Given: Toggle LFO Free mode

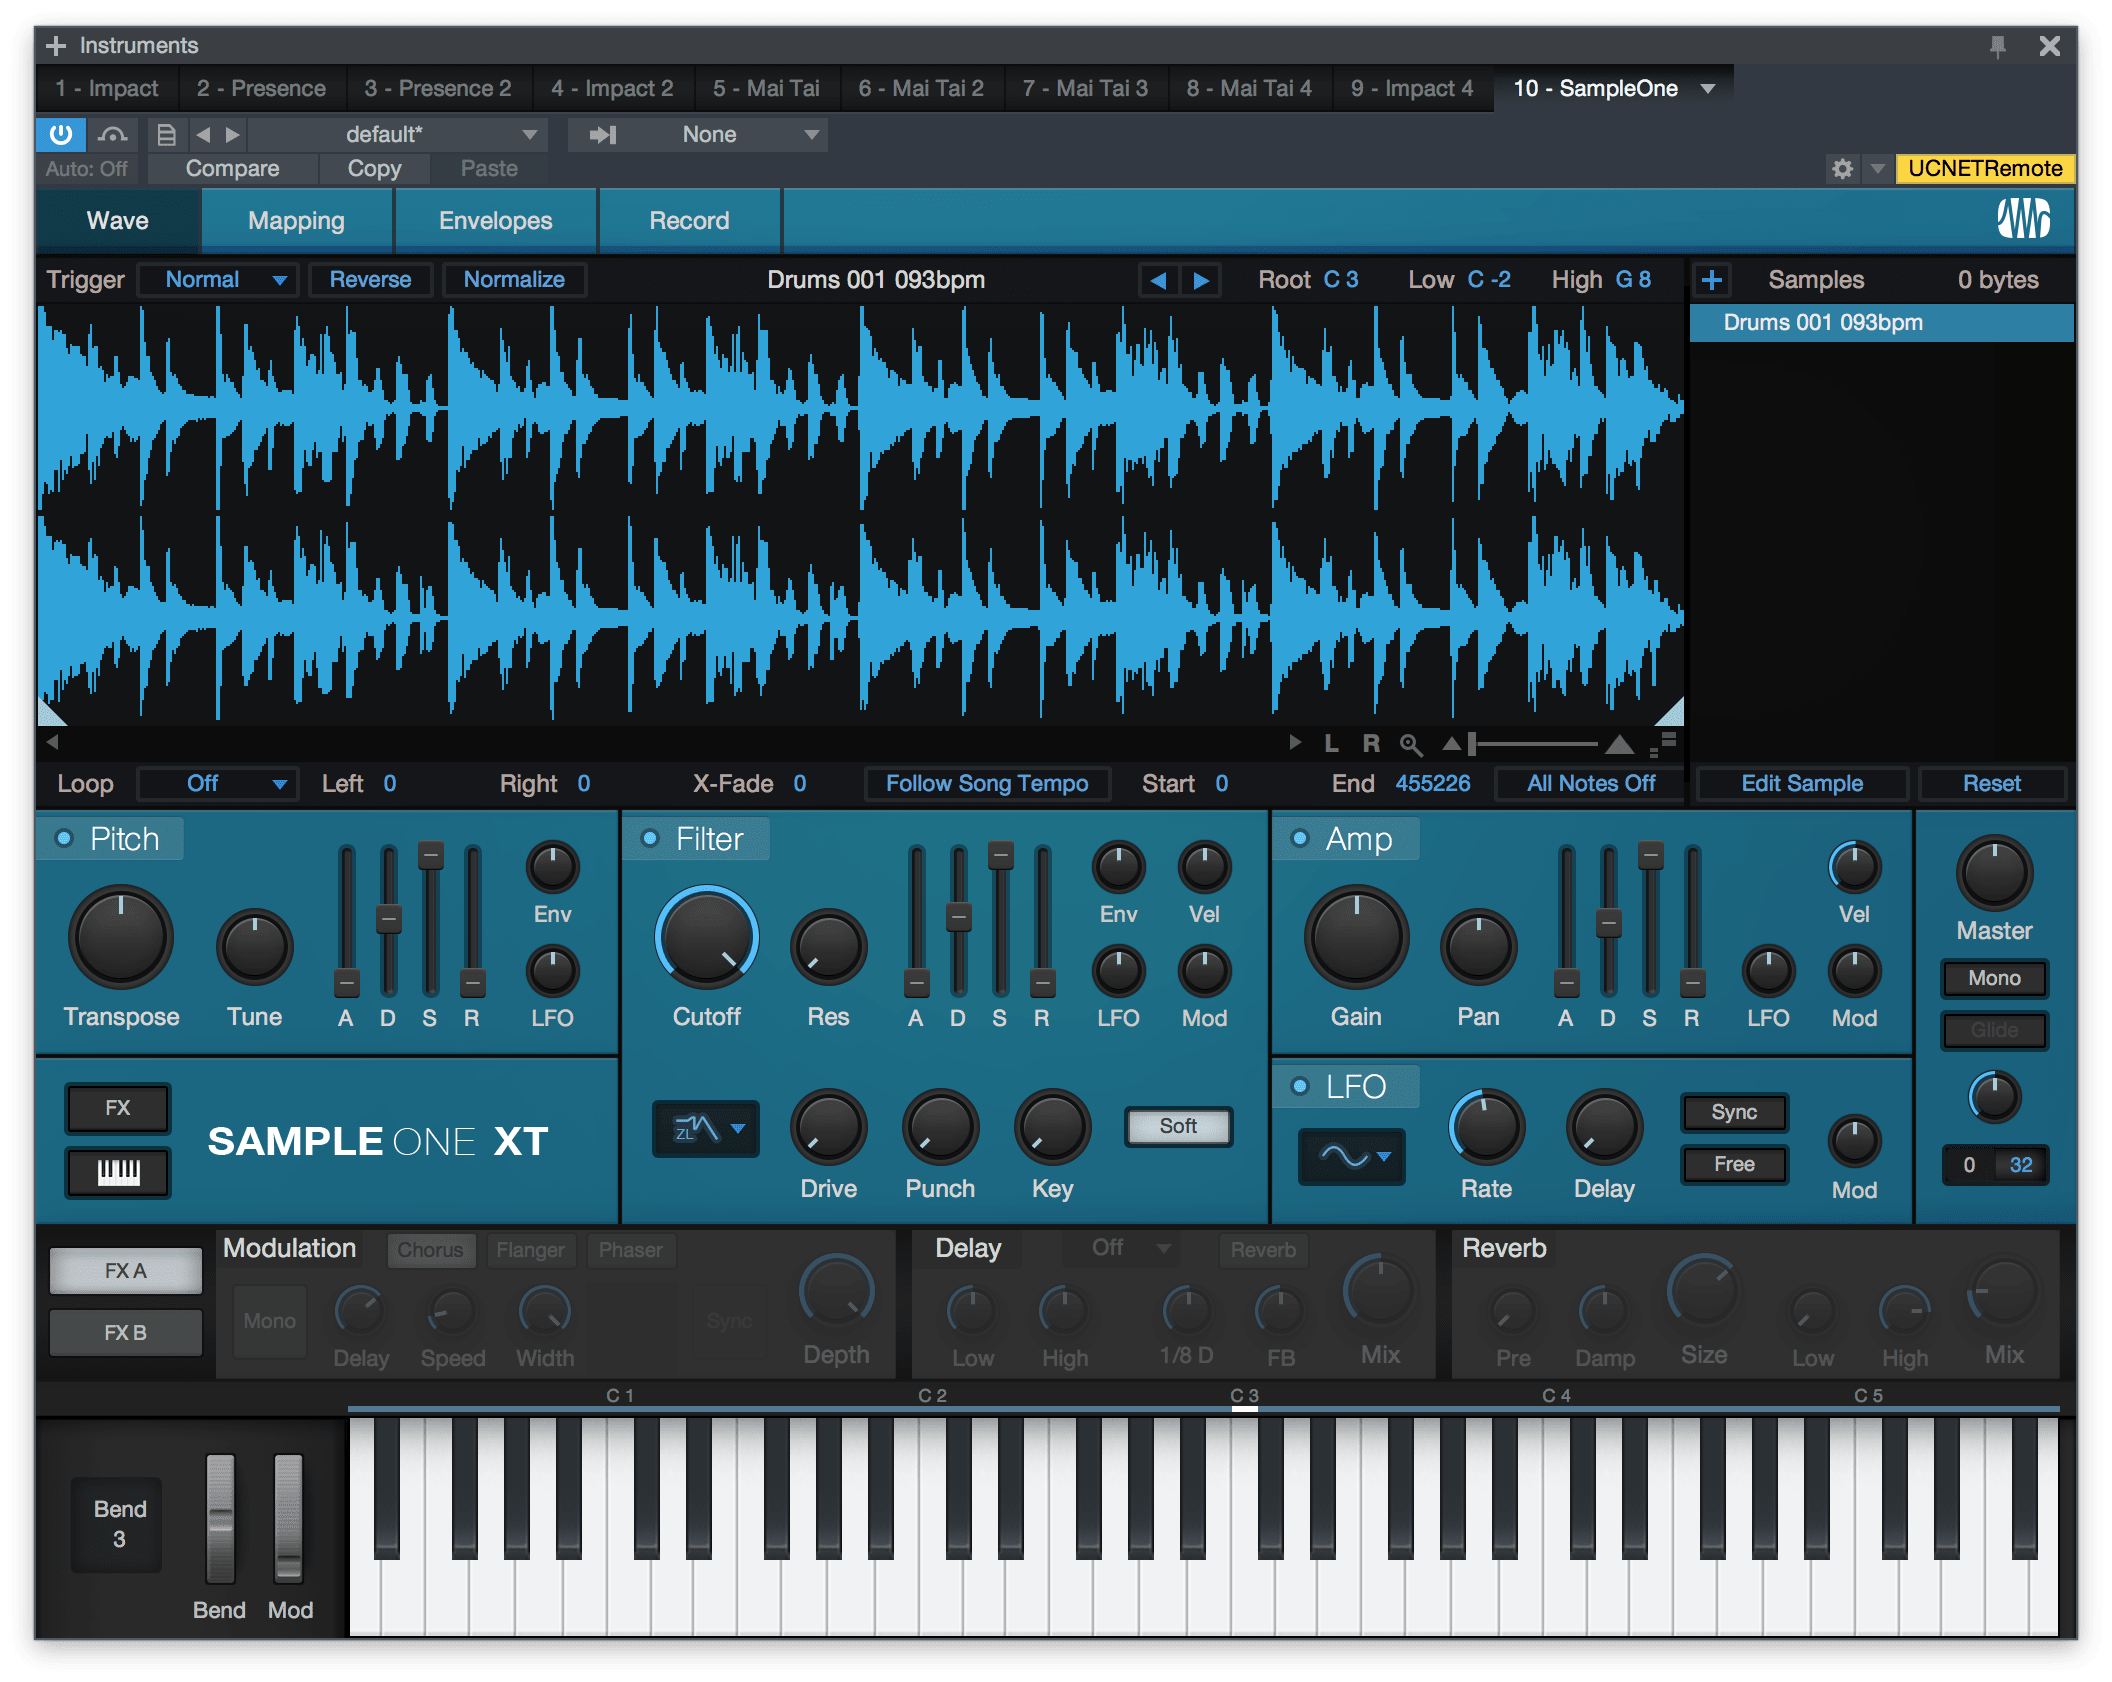Looking at the screenshot, I should point(1734,1164).
